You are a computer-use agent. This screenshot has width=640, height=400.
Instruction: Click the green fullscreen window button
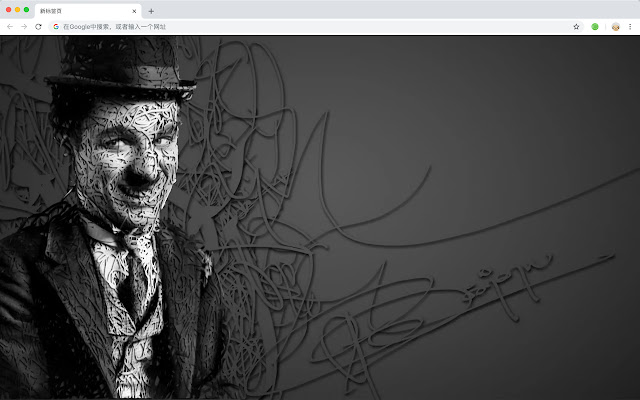tap(27, 9)
